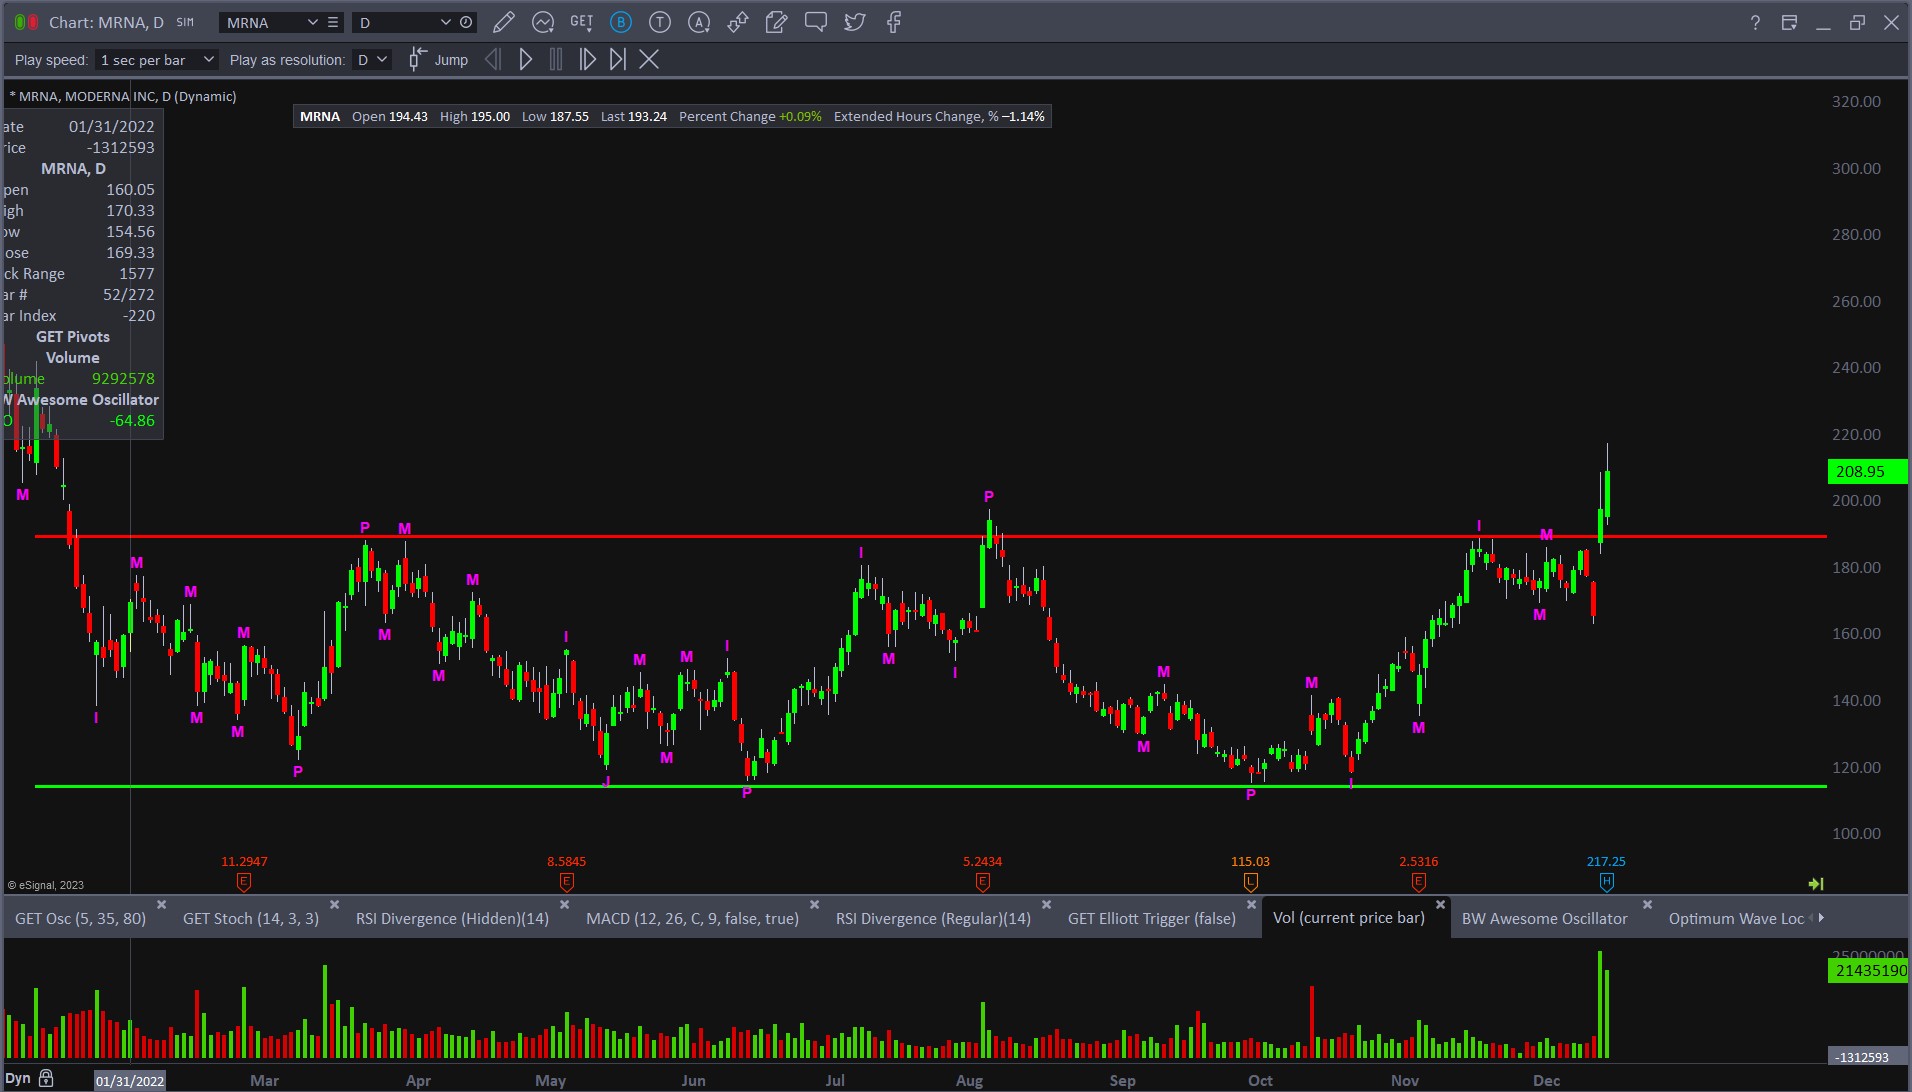Select the pencil drawing tool
This screenshot has width=1912, height=1092.
[504, 22]
